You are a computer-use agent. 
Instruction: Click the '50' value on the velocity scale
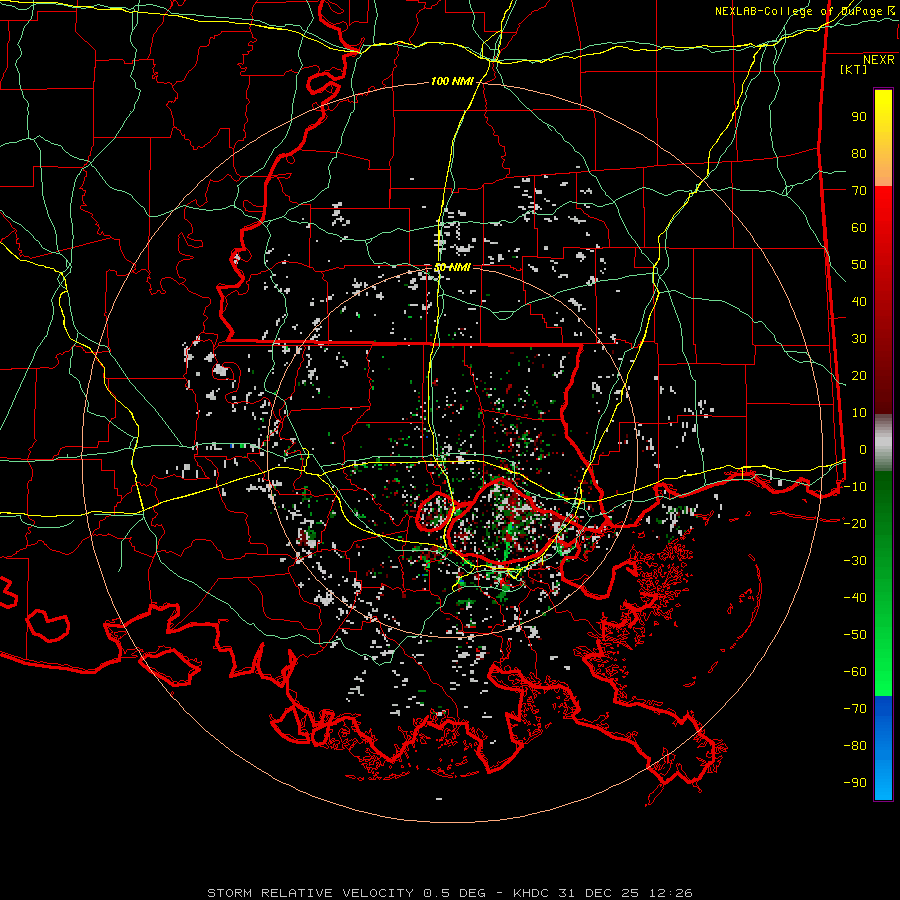tap(859, 265)
